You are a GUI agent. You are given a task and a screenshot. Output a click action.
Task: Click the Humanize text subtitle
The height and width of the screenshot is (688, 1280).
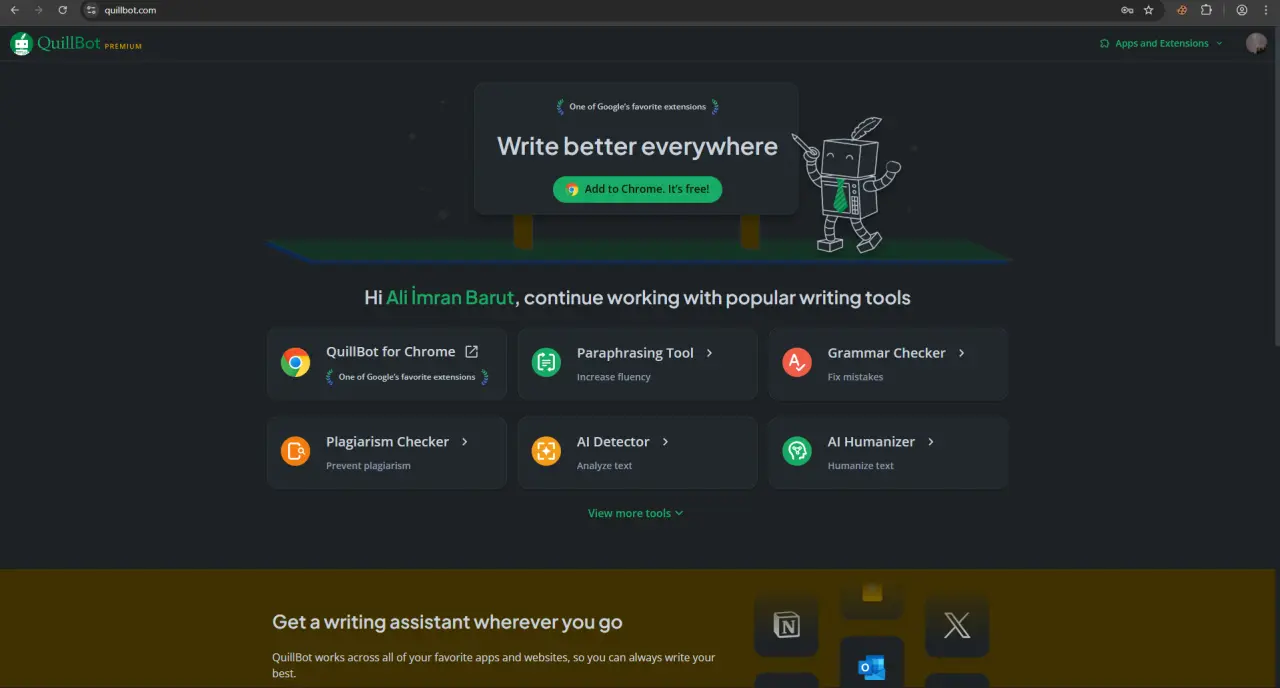[860, 466]
